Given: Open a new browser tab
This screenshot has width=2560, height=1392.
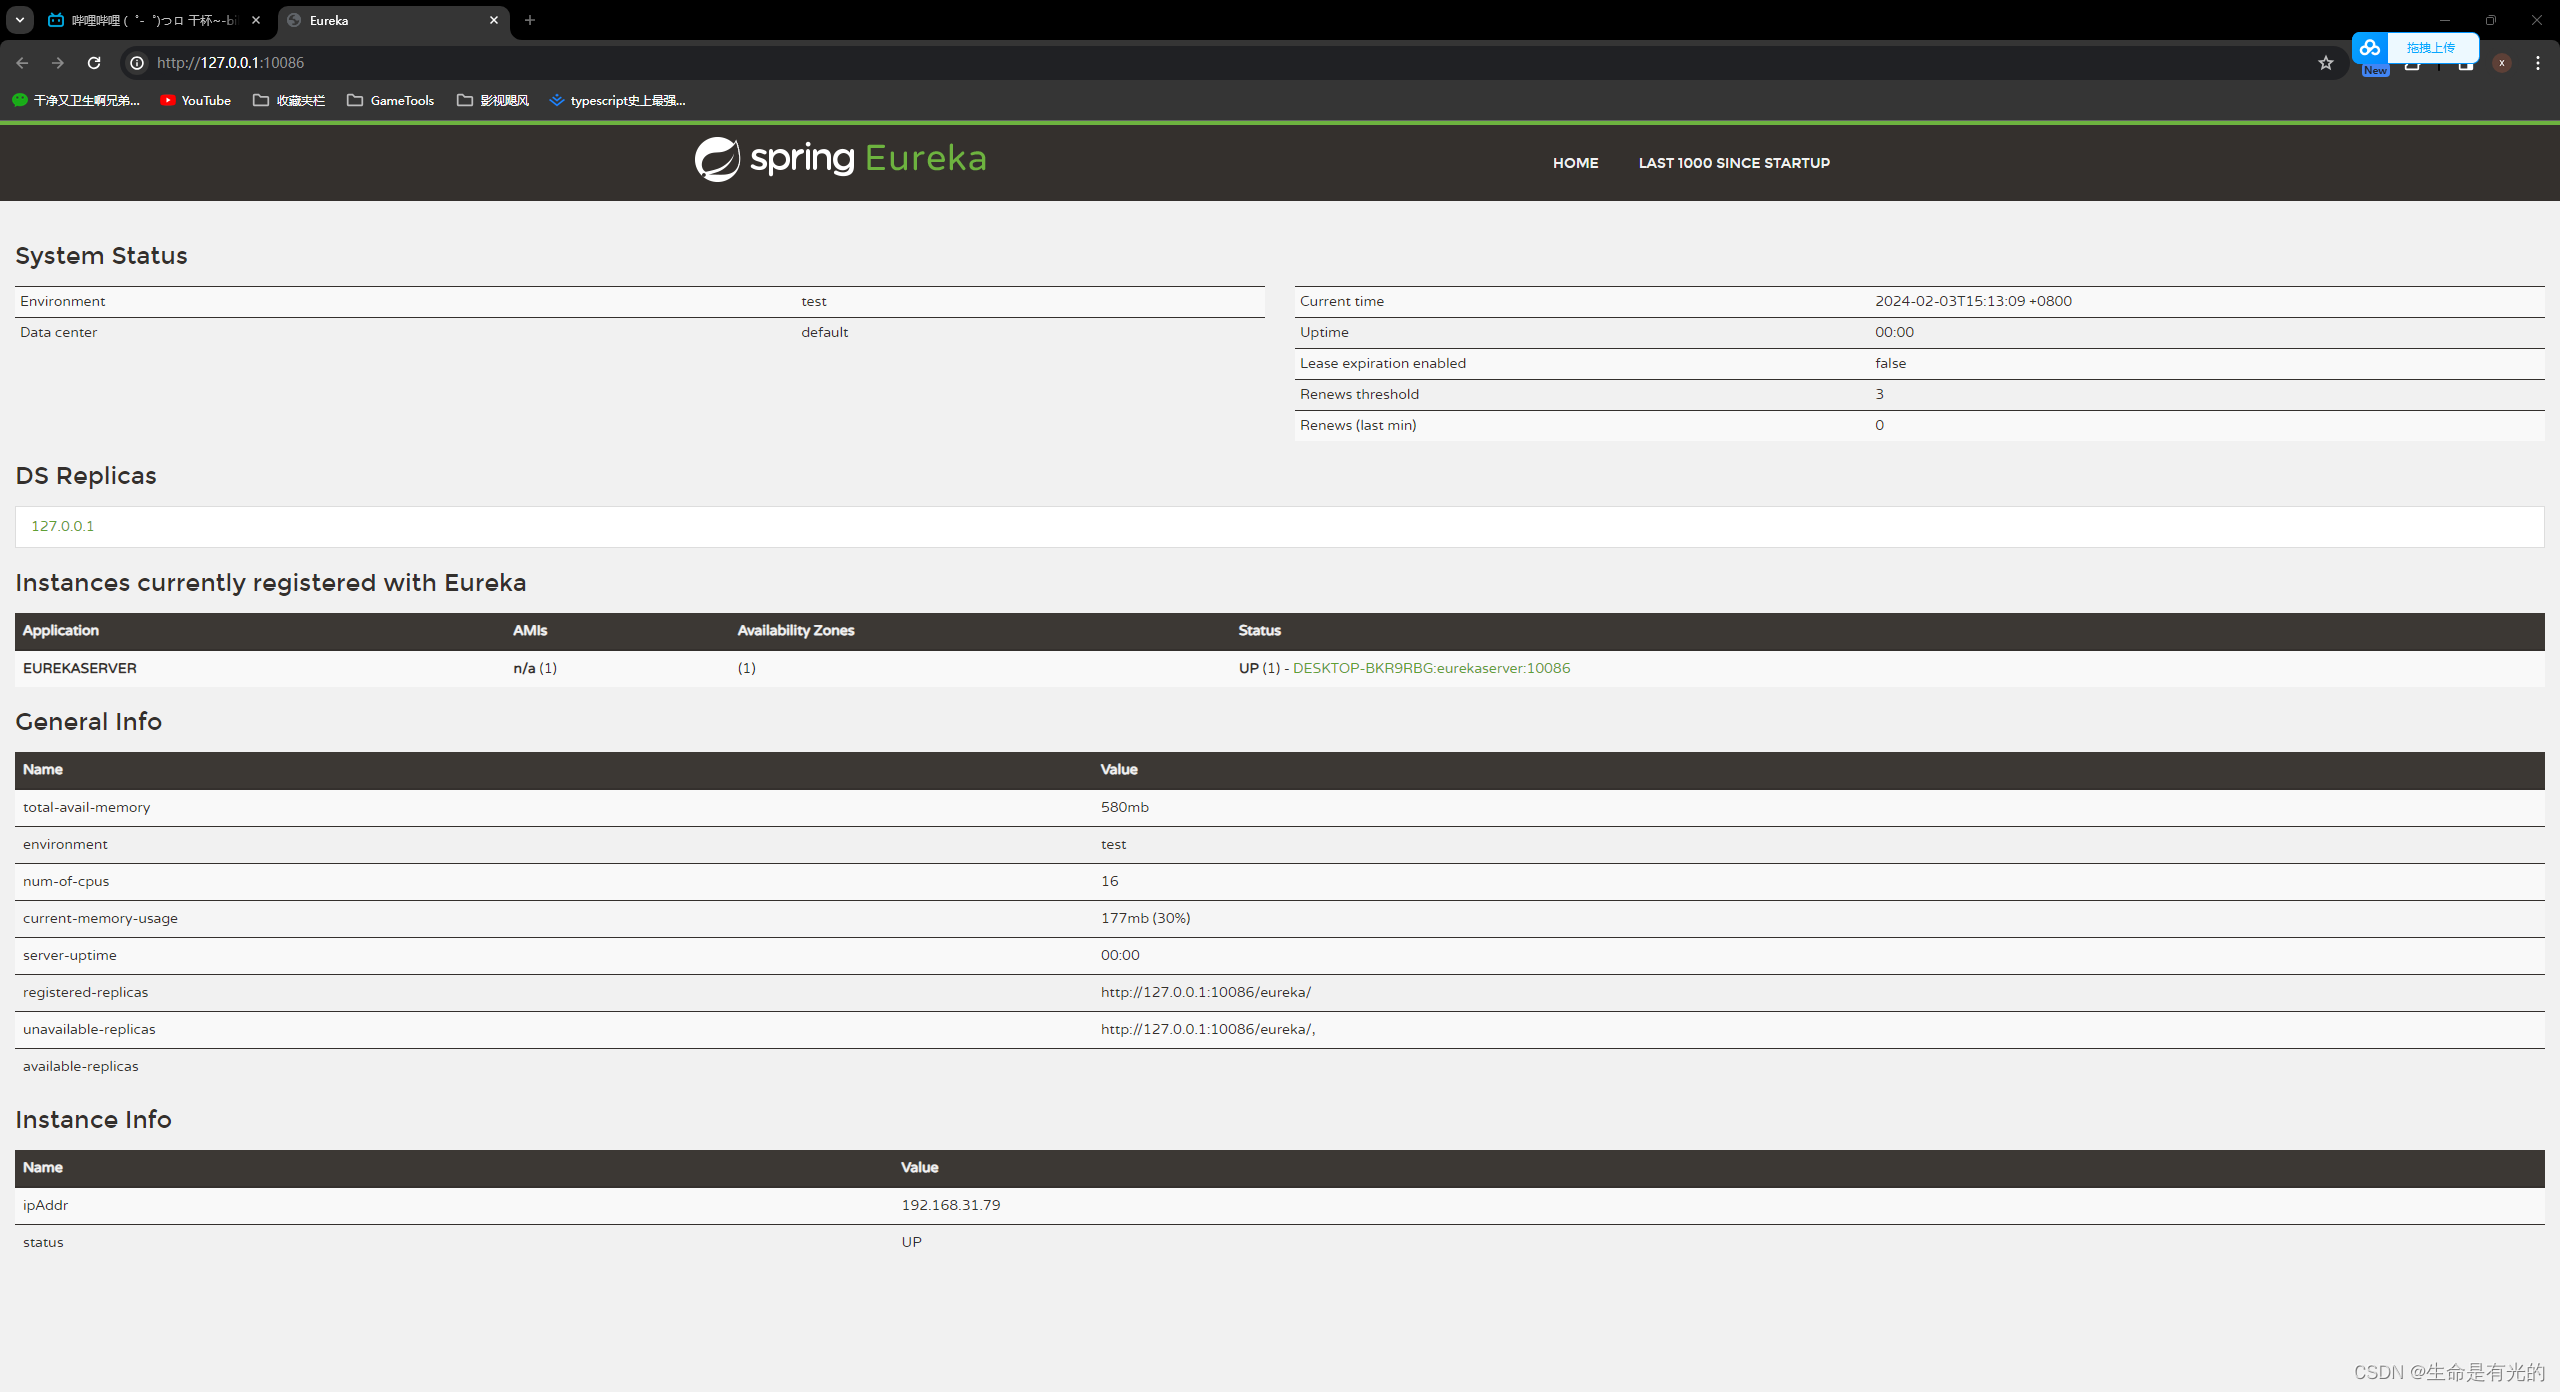Looking at the screenshot, I should 530,20.
